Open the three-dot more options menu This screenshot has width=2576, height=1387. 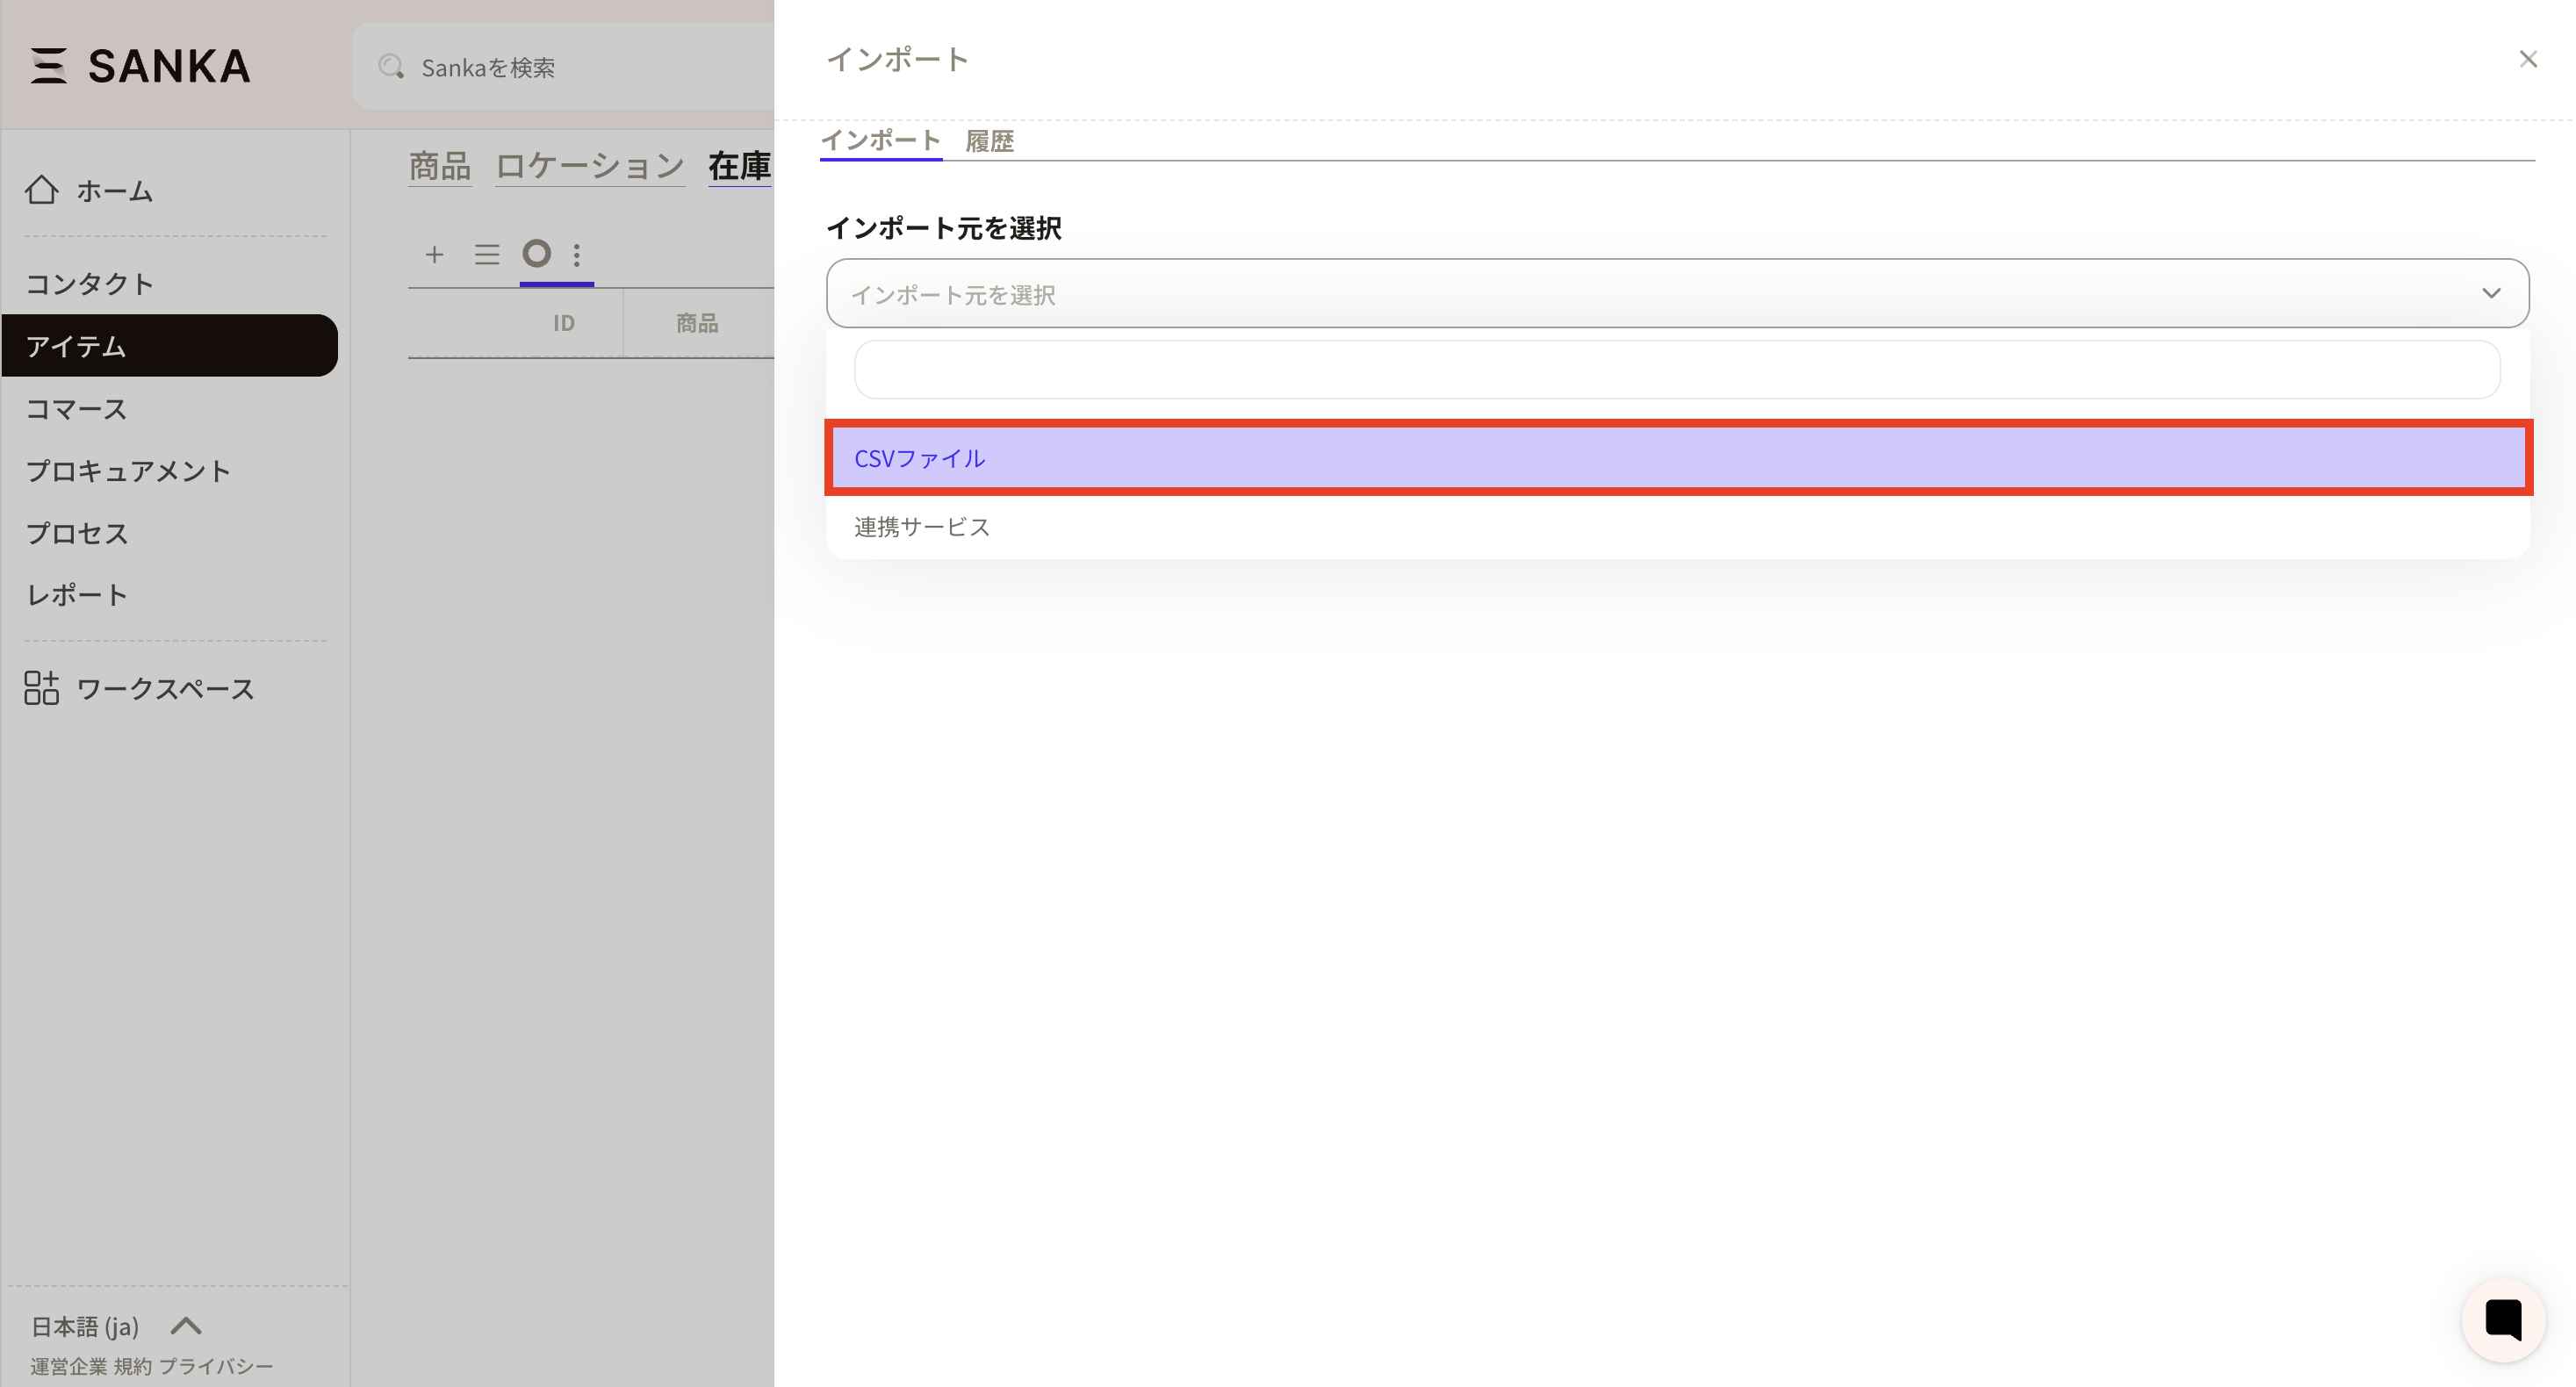[x=577, y=255]
